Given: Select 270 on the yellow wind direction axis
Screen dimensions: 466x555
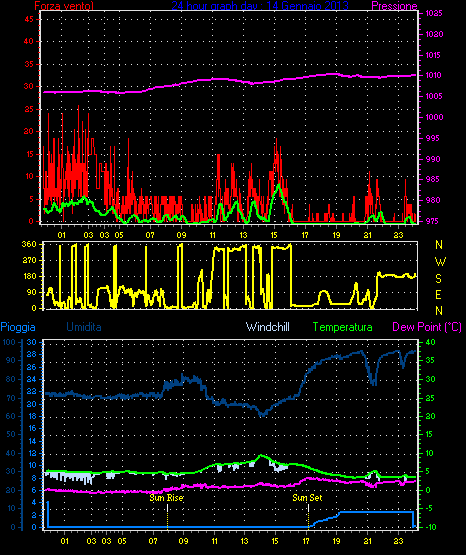Looking at the screenshot, I should click(x=29, y=261).
